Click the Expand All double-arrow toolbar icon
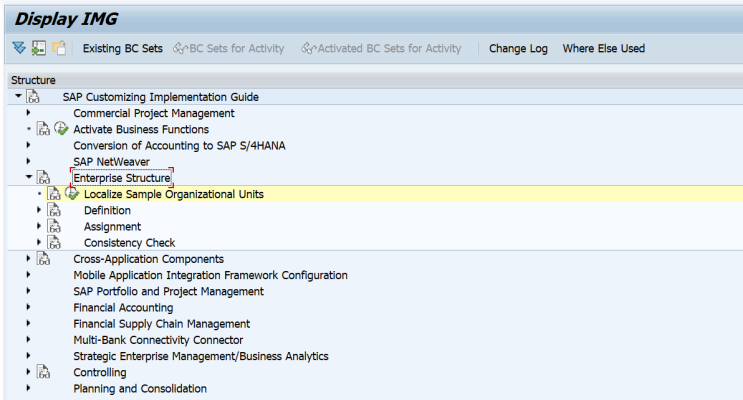This screenshot has width=743, height=400. click(x=19, y=48)
